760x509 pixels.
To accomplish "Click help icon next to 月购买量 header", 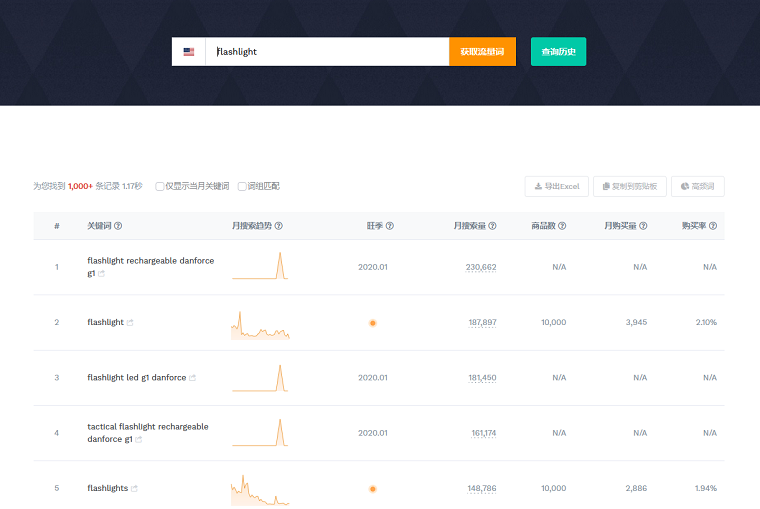I will click(643, 226).
